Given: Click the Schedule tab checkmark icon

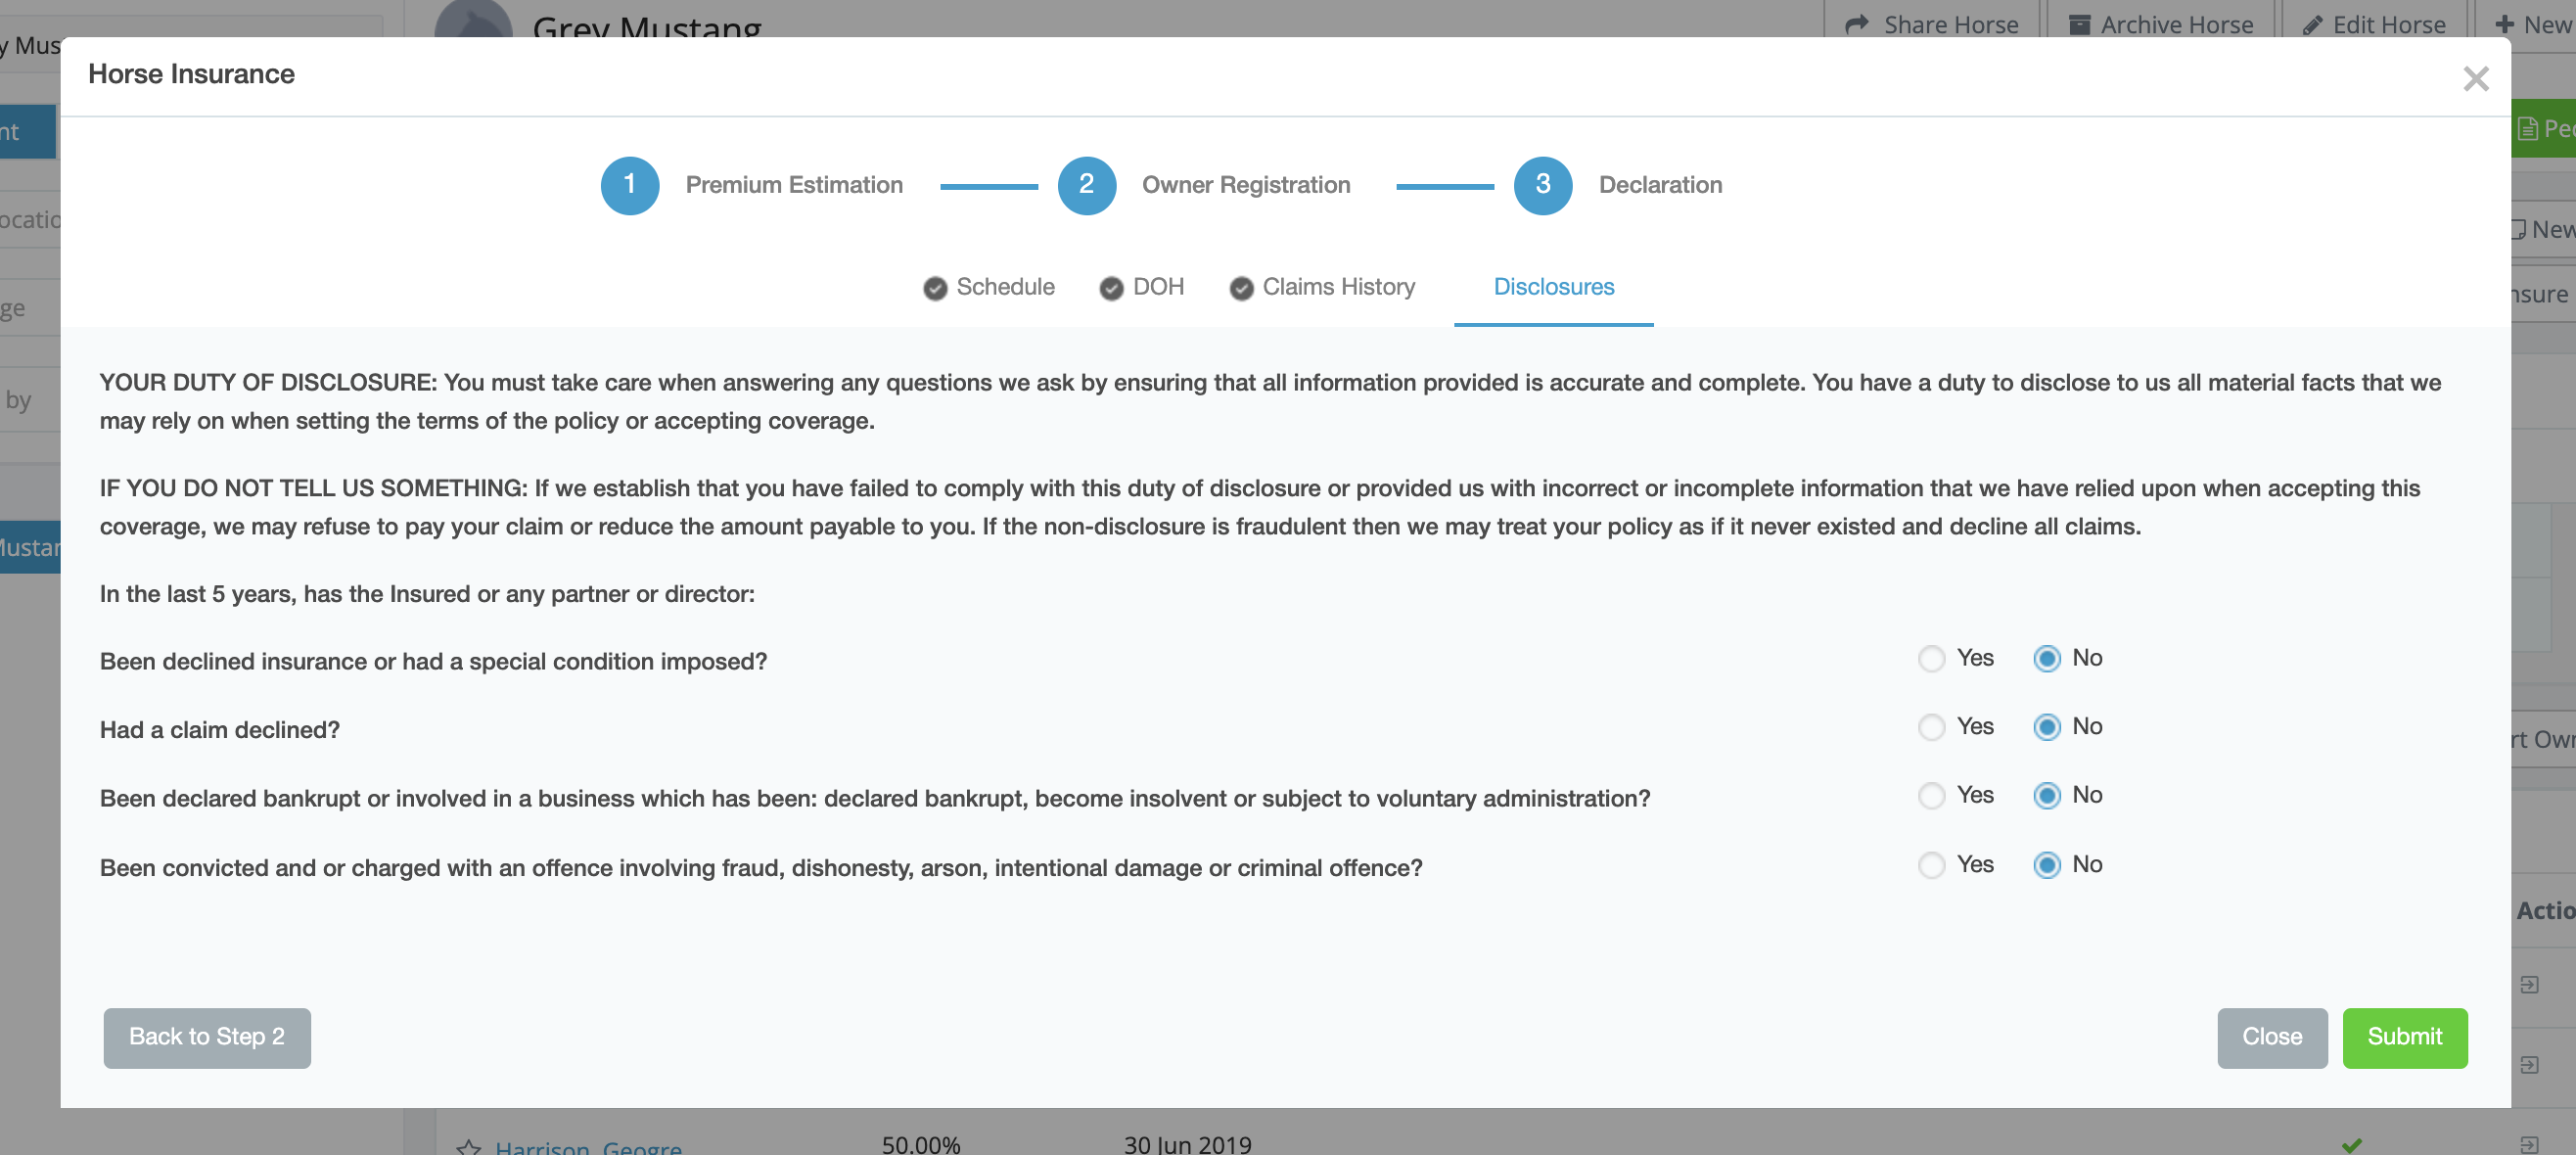Looking at the screenshot, I should point(934,288).
